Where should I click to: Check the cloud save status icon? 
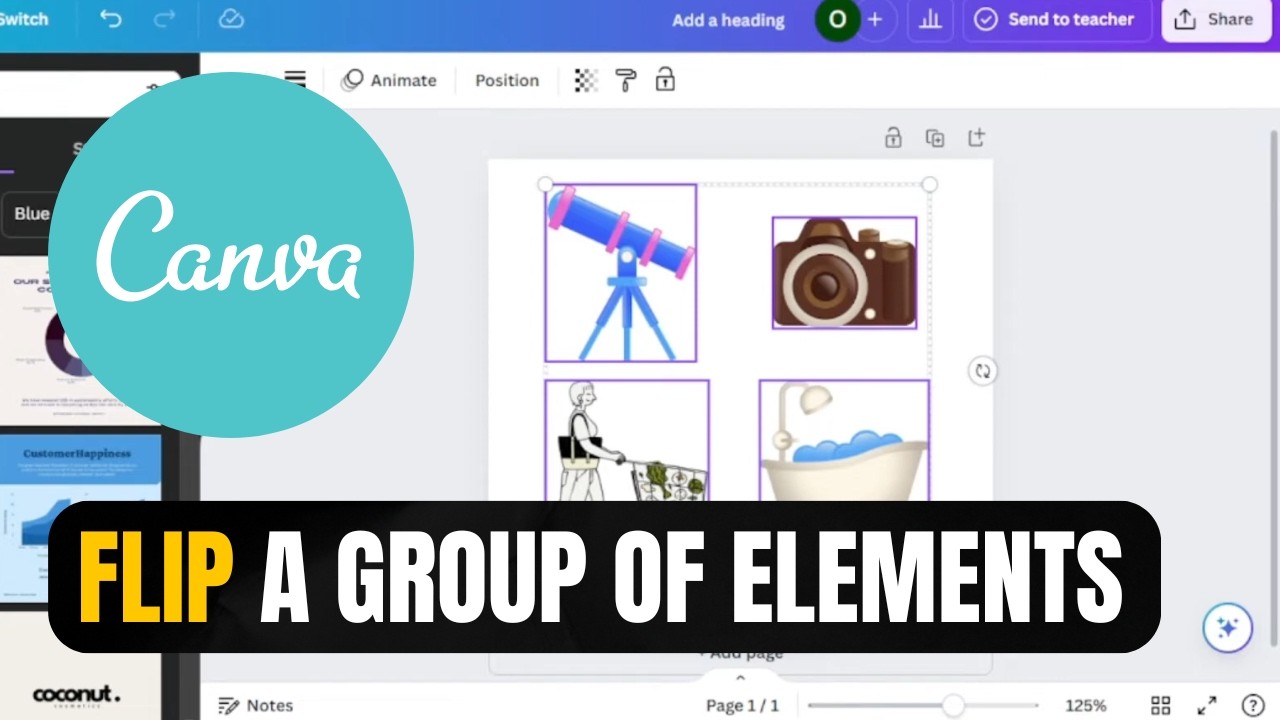click(231, 19)
